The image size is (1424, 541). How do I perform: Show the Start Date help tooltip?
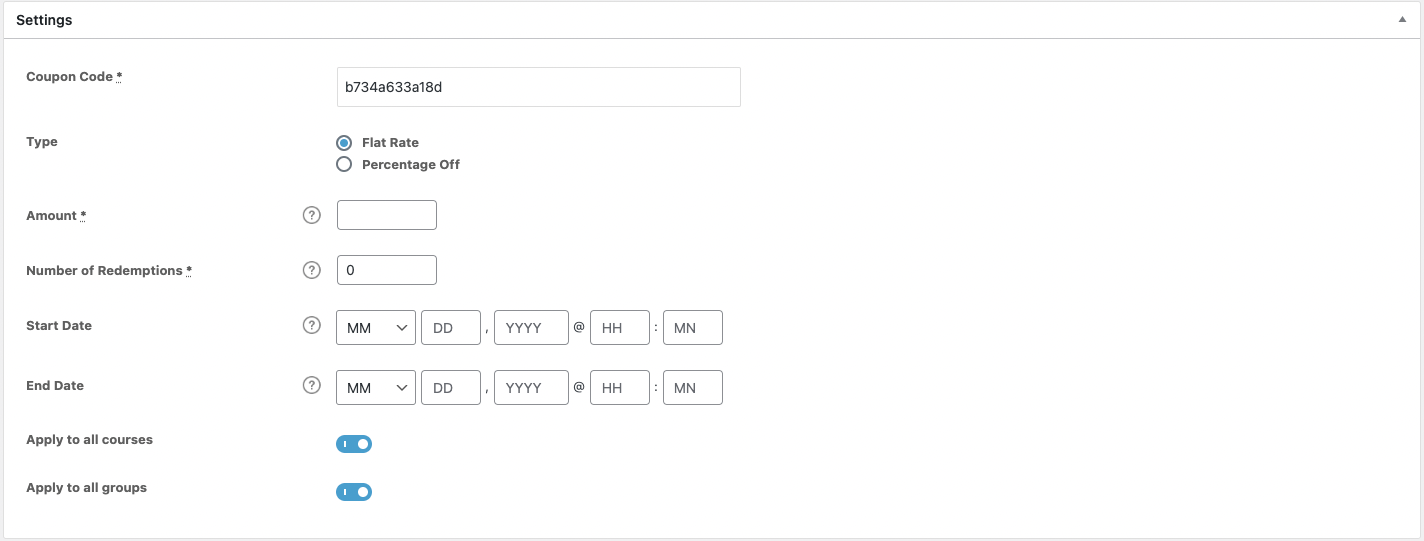pyautogui.click(x=312, y=325)
